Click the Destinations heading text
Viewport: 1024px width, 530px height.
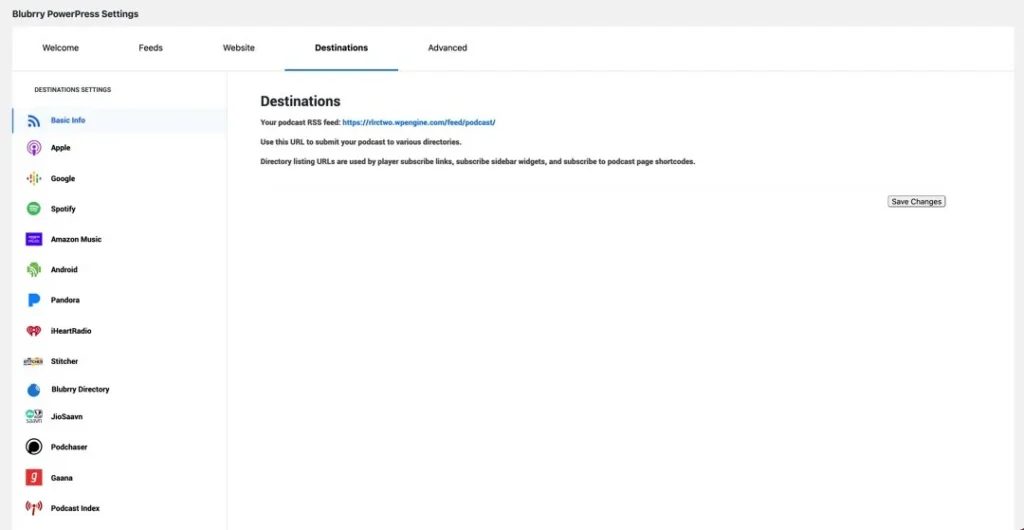(x=300, y=101)
